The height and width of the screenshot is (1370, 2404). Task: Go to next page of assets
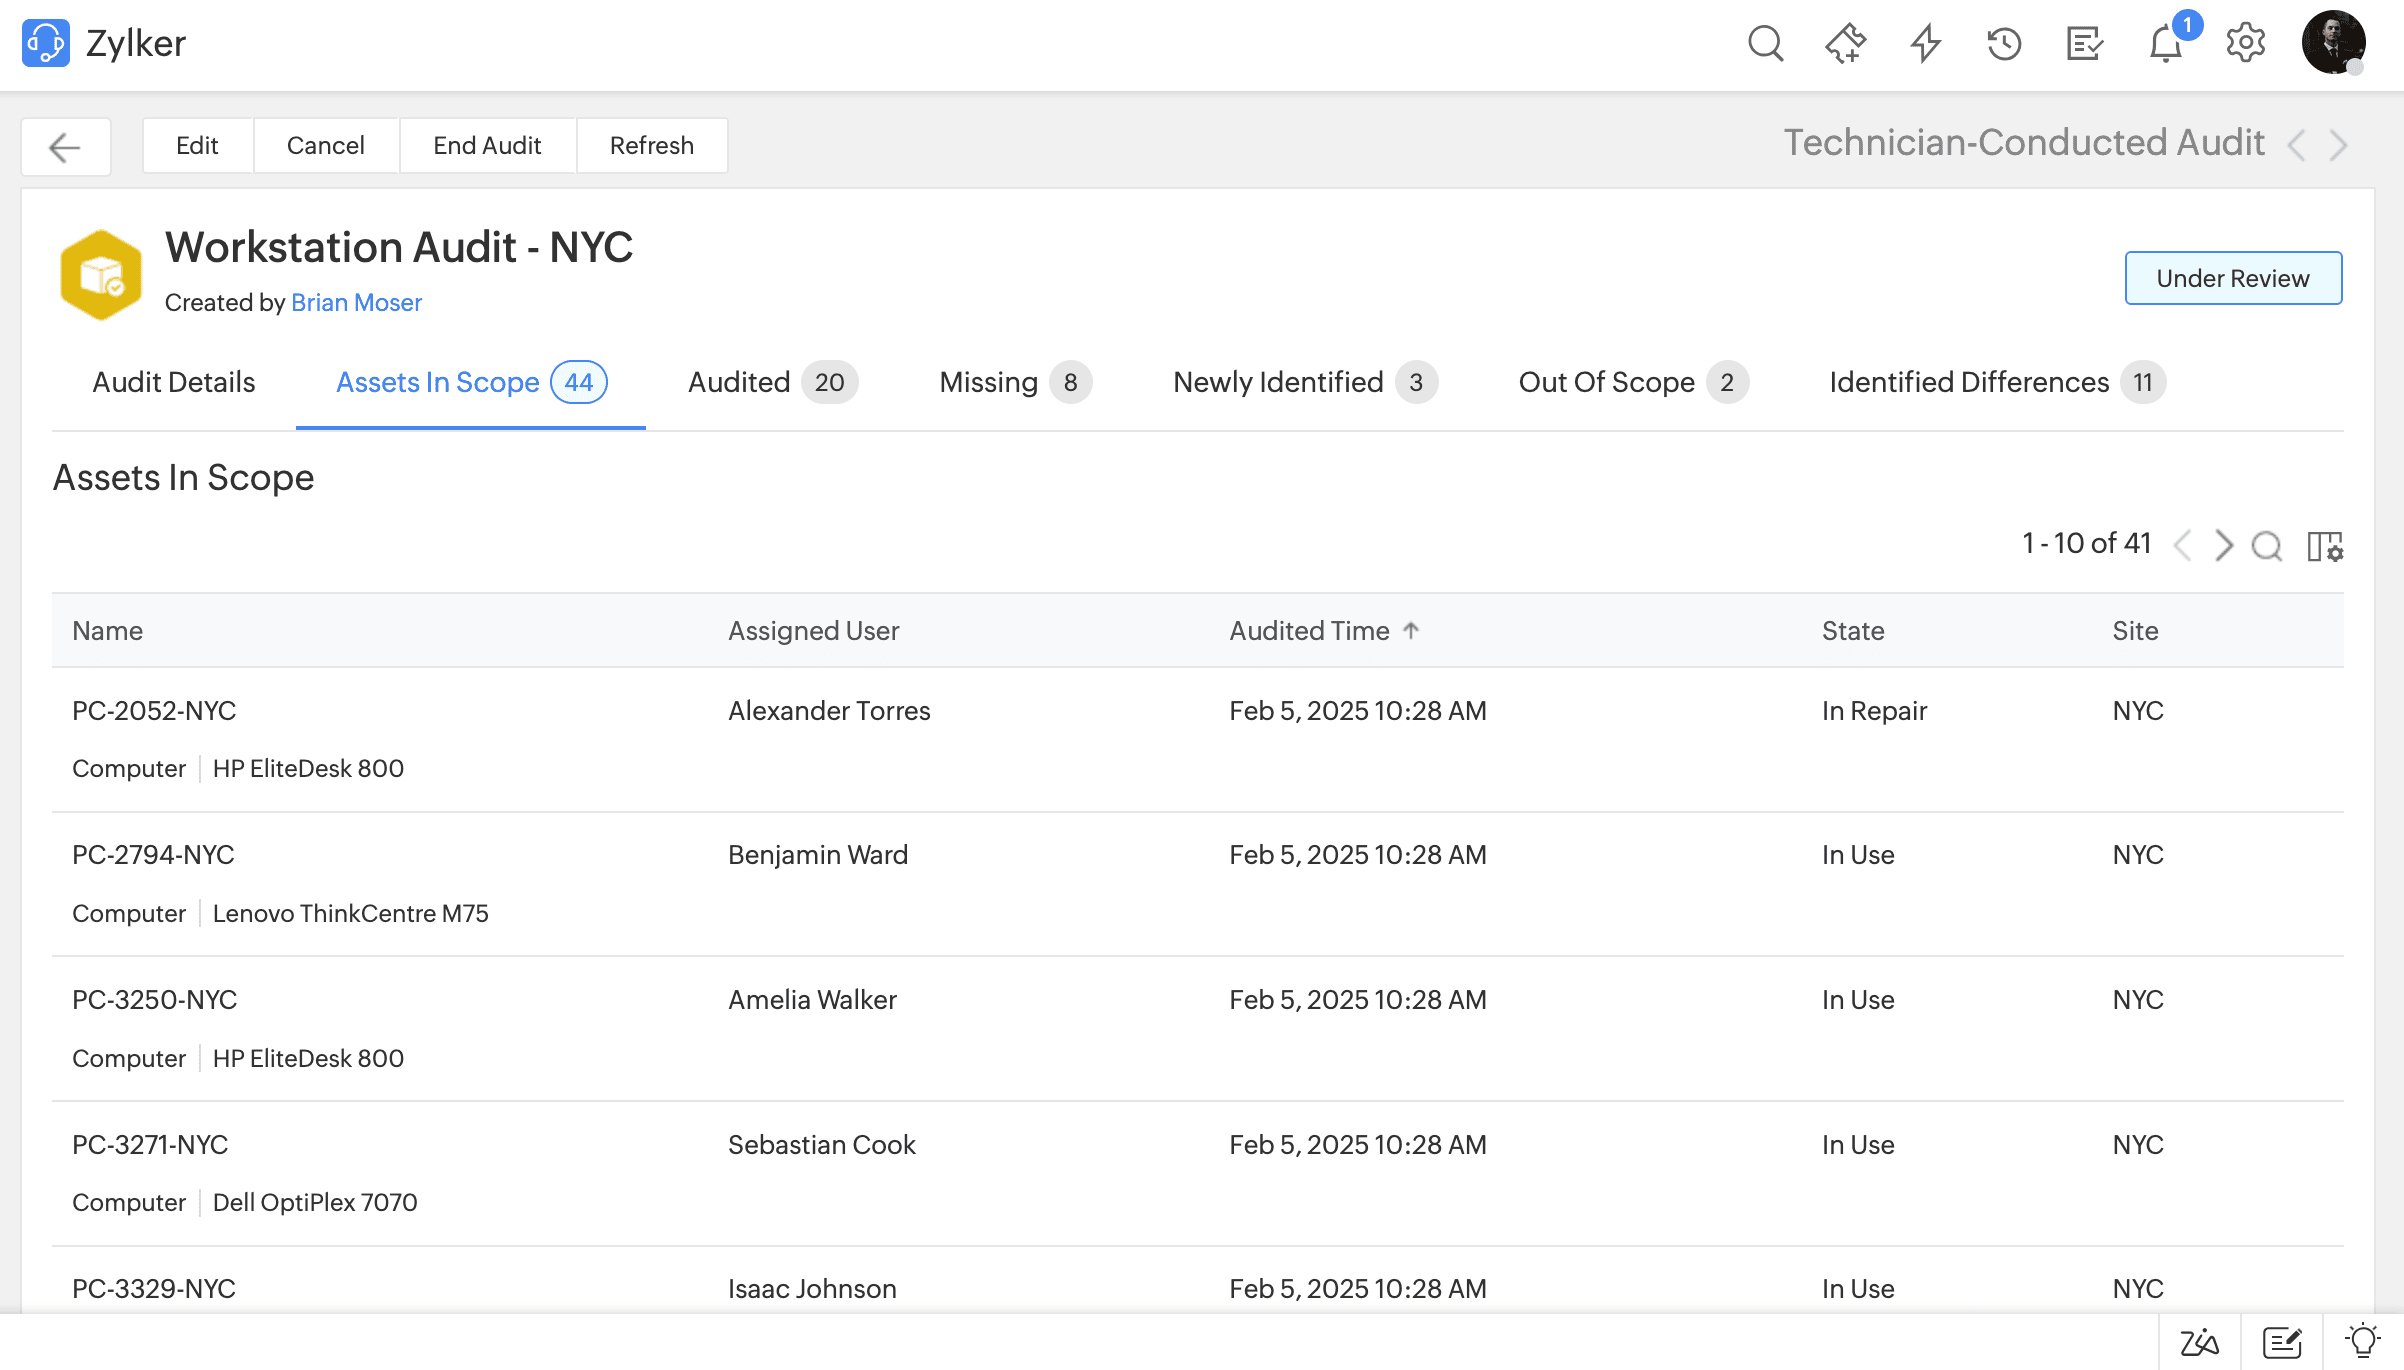2223,546
